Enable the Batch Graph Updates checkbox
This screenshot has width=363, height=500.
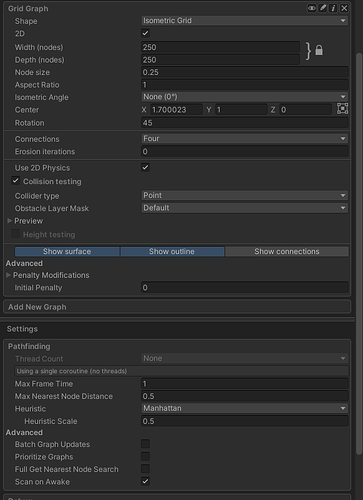145,444
